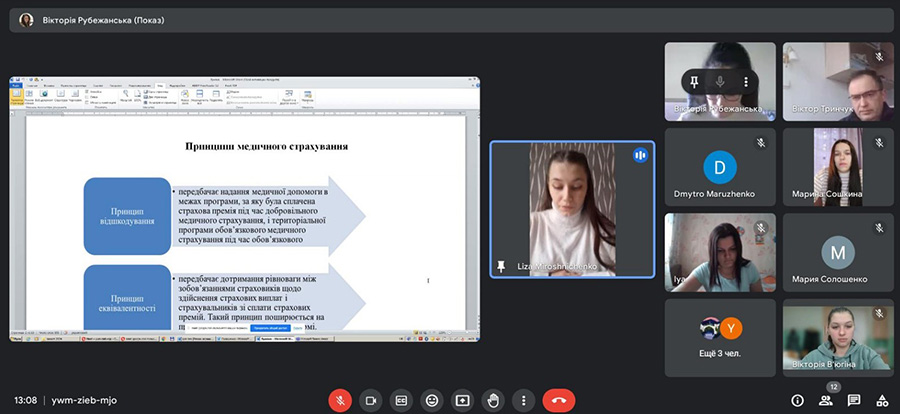Image resolution: width=900 pixels, height=414 pixels.
Task: Open the three-dot menu on Вікторія Рубежанська's tile
Action: pos(746,82)
